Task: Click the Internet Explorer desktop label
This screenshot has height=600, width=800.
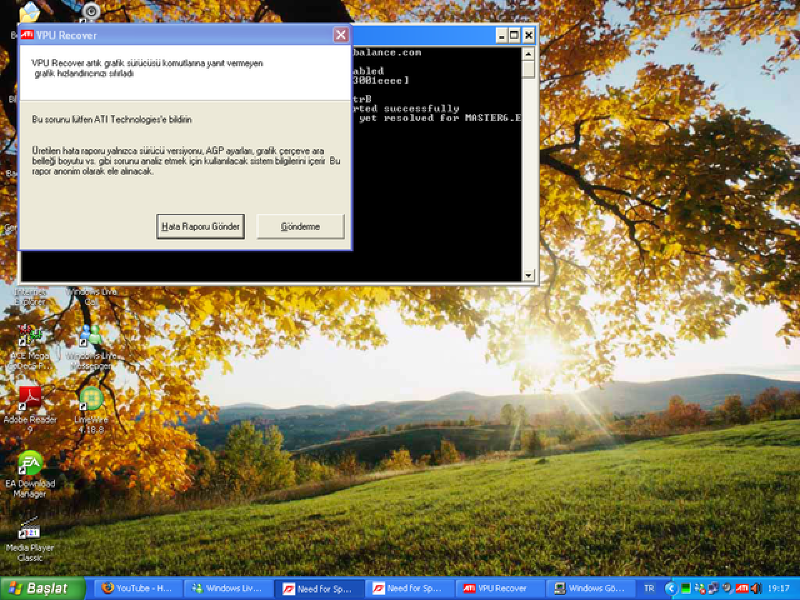Action: point(30,297)
